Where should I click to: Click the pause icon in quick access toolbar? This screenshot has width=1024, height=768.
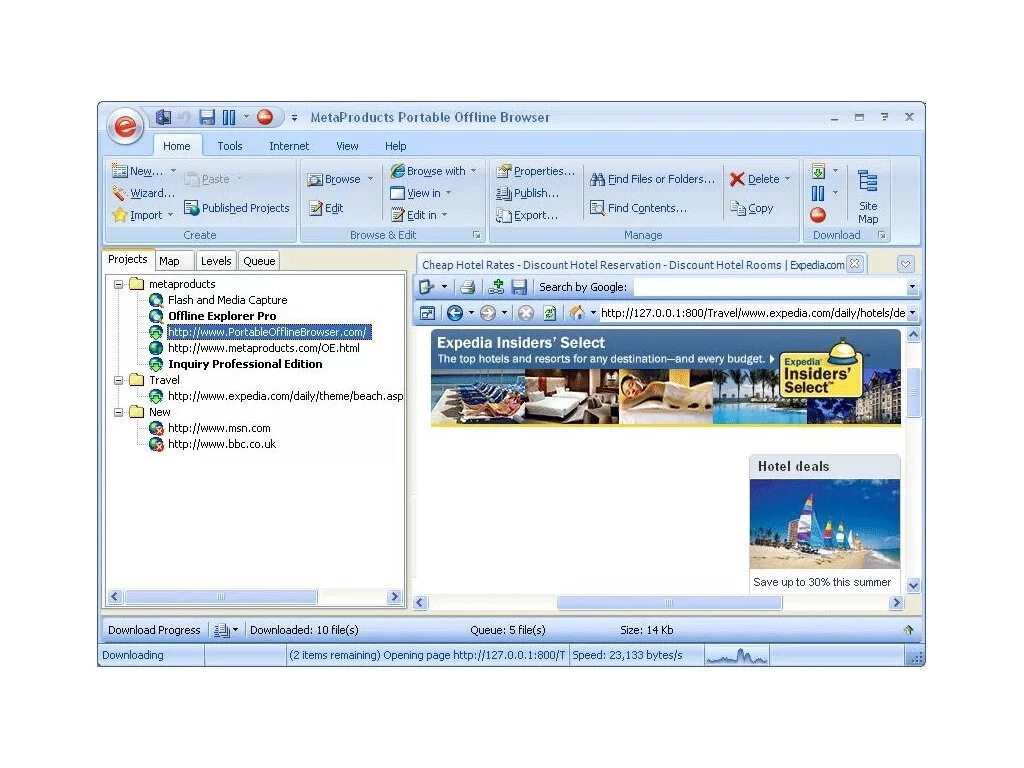(229, 117)
